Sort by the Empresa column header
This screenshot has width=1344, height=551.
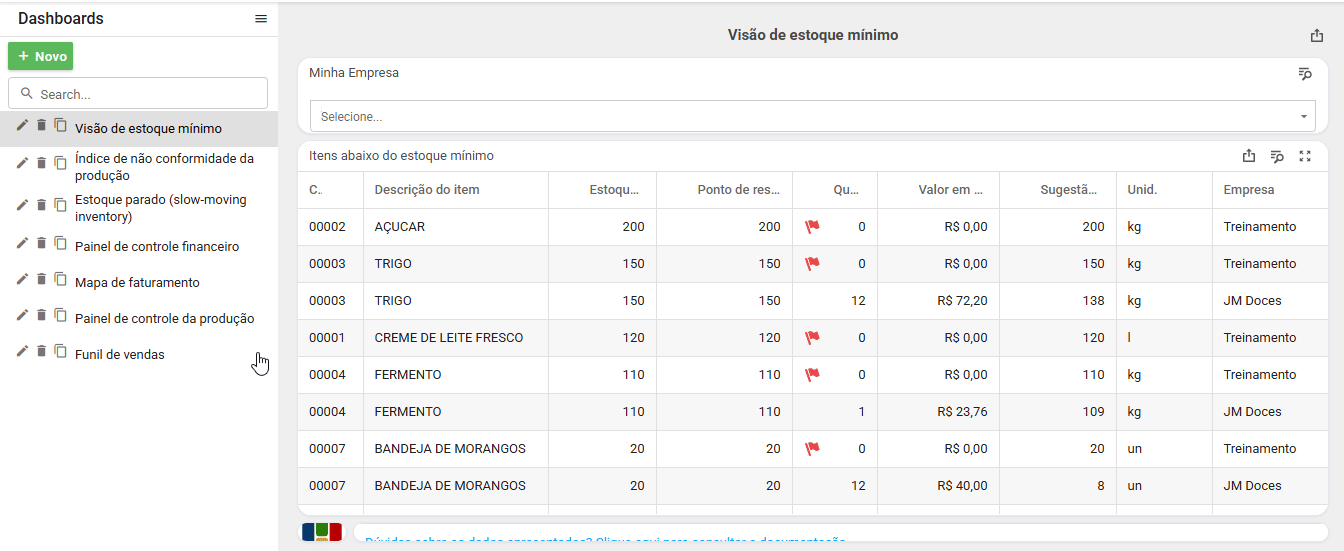[x=1249, y=190]
